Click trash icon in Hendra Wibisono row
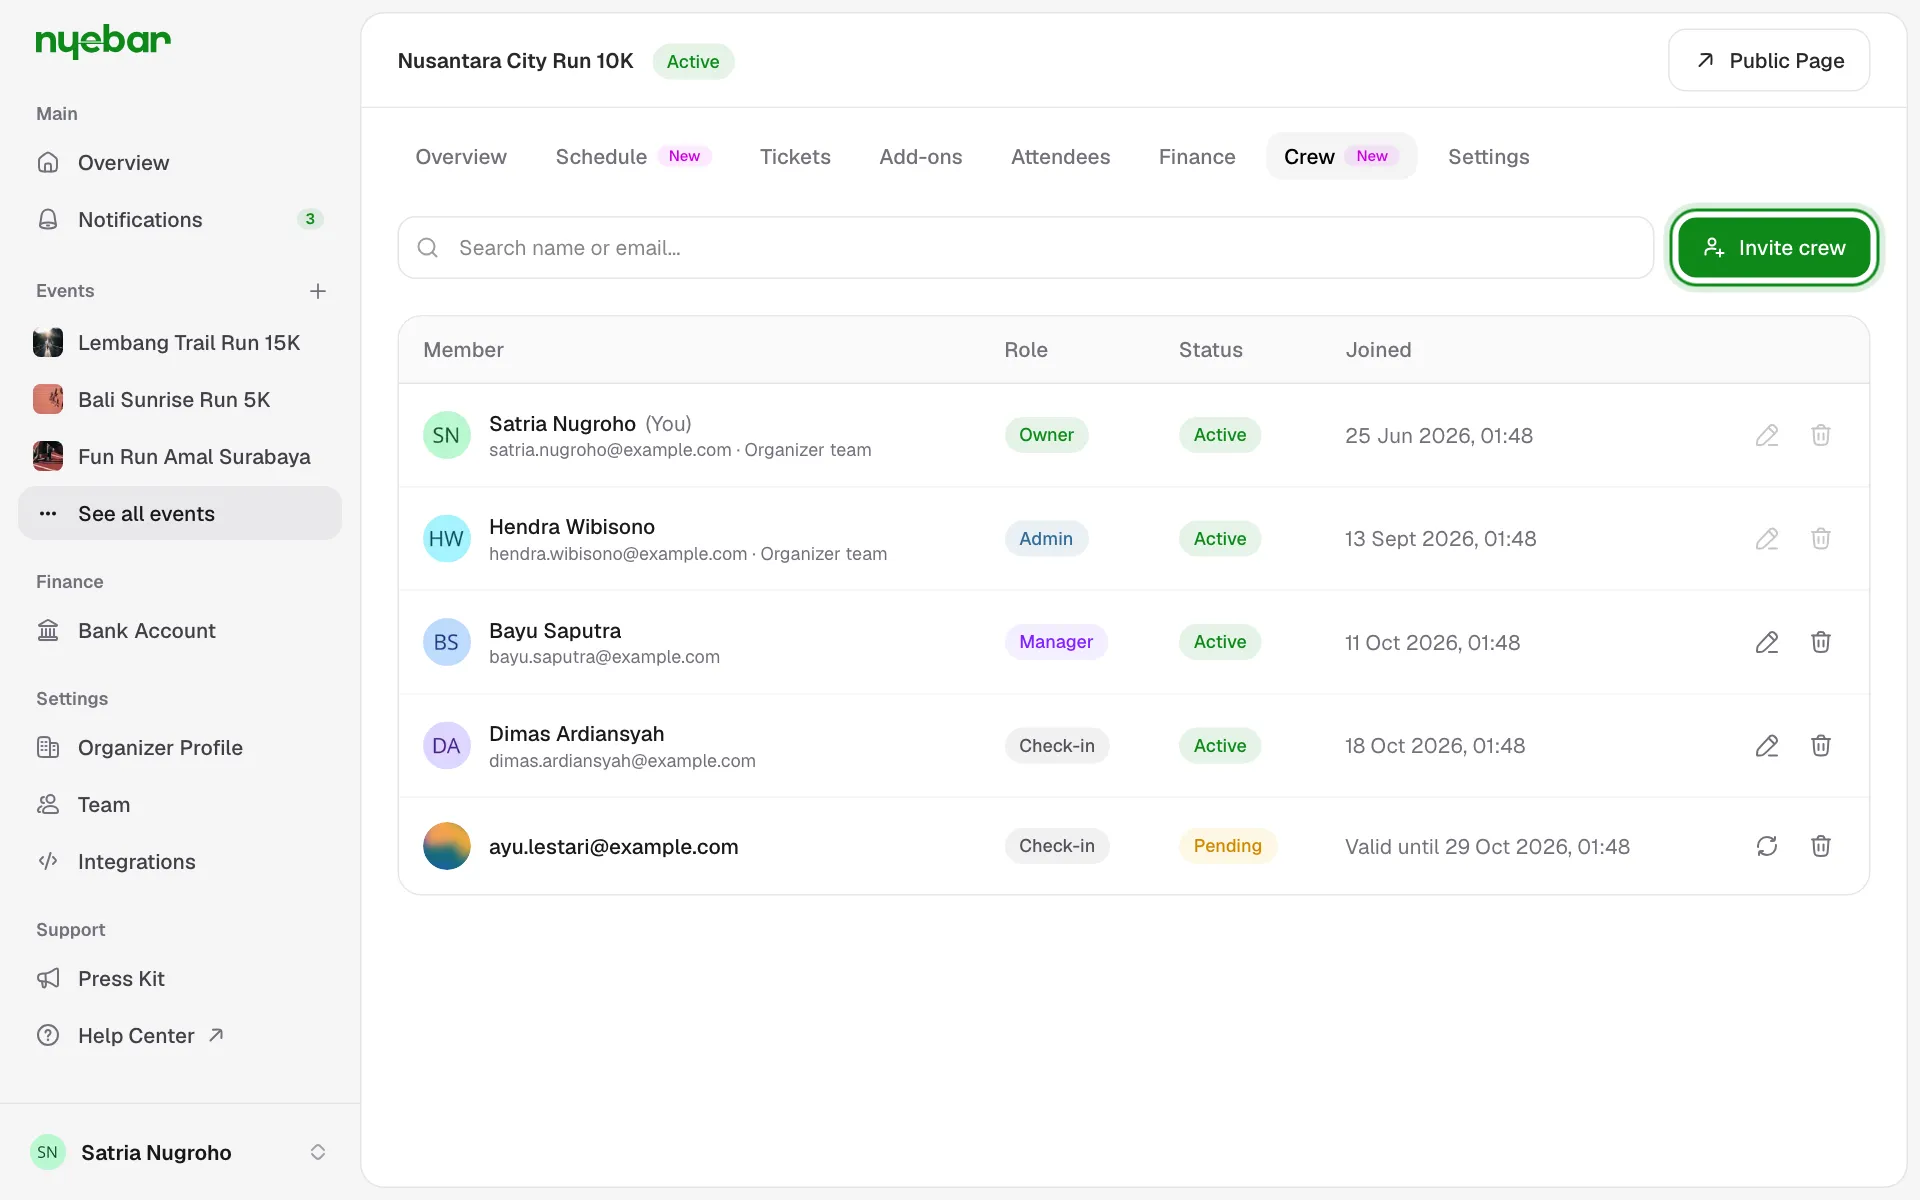1920x1200 pixels. pos(1821,539)
